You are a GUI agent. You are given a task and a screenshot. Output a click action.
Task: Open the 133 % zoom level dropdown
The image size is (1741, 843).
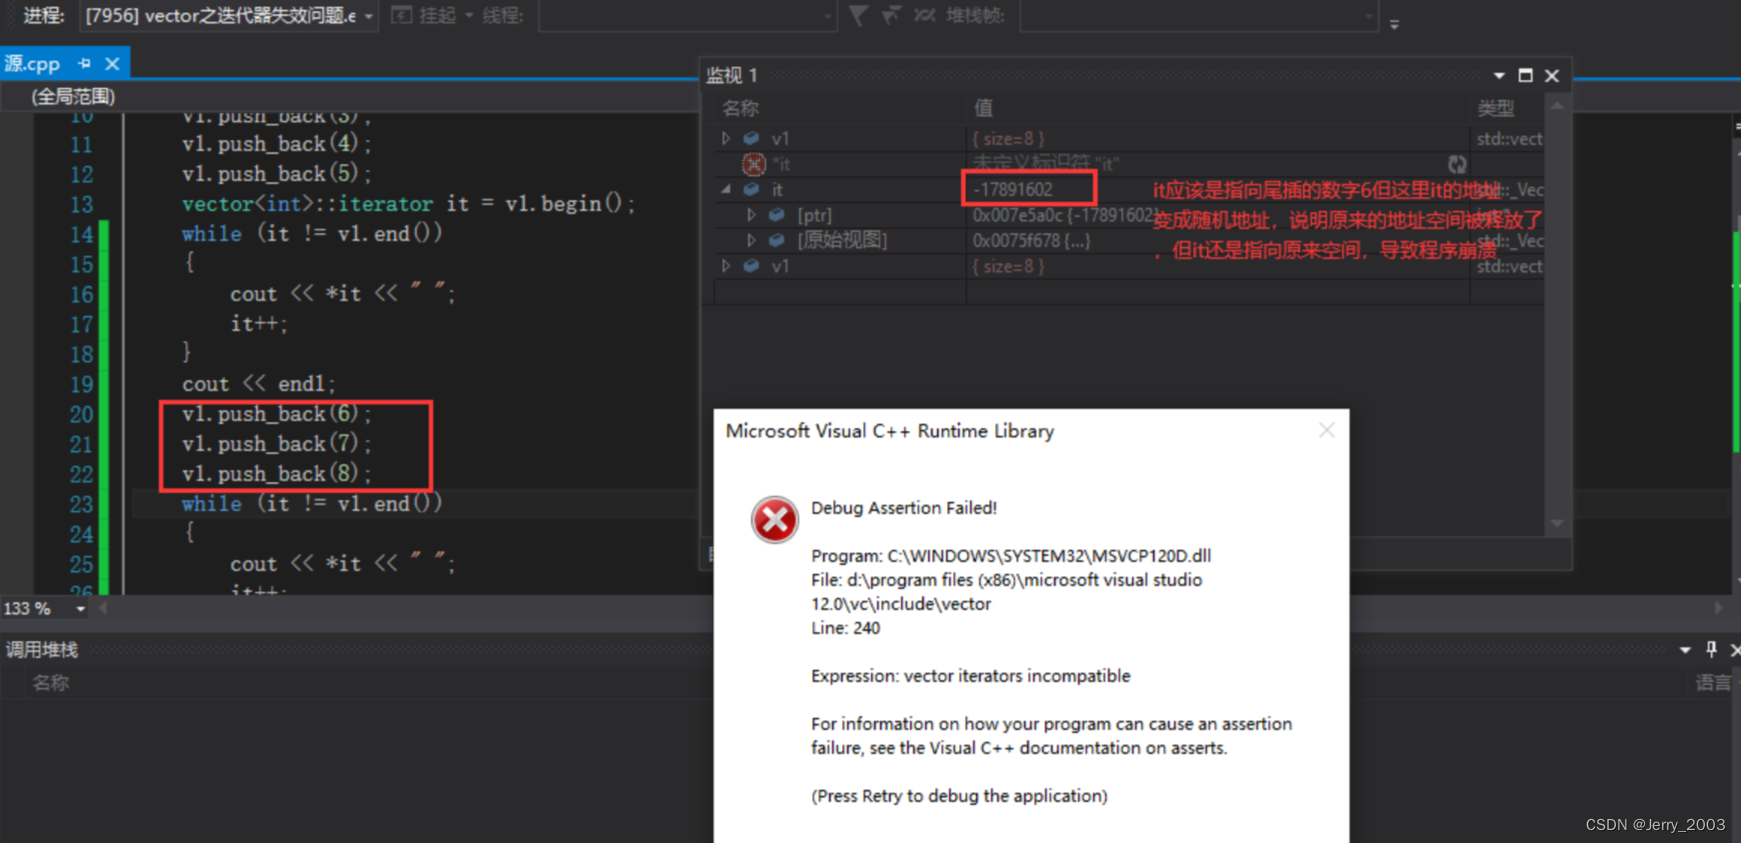[x=80, y=608]
